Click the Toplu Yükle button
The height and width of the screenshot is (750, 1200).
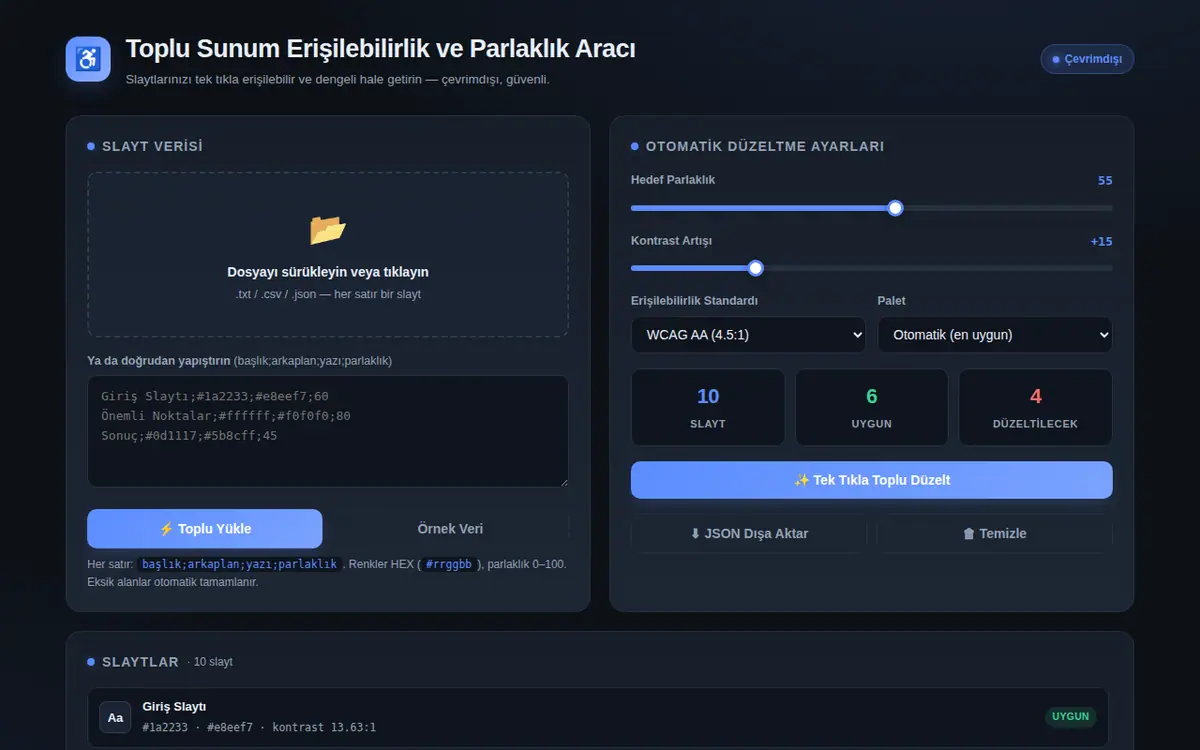click(x=205, y=529)
